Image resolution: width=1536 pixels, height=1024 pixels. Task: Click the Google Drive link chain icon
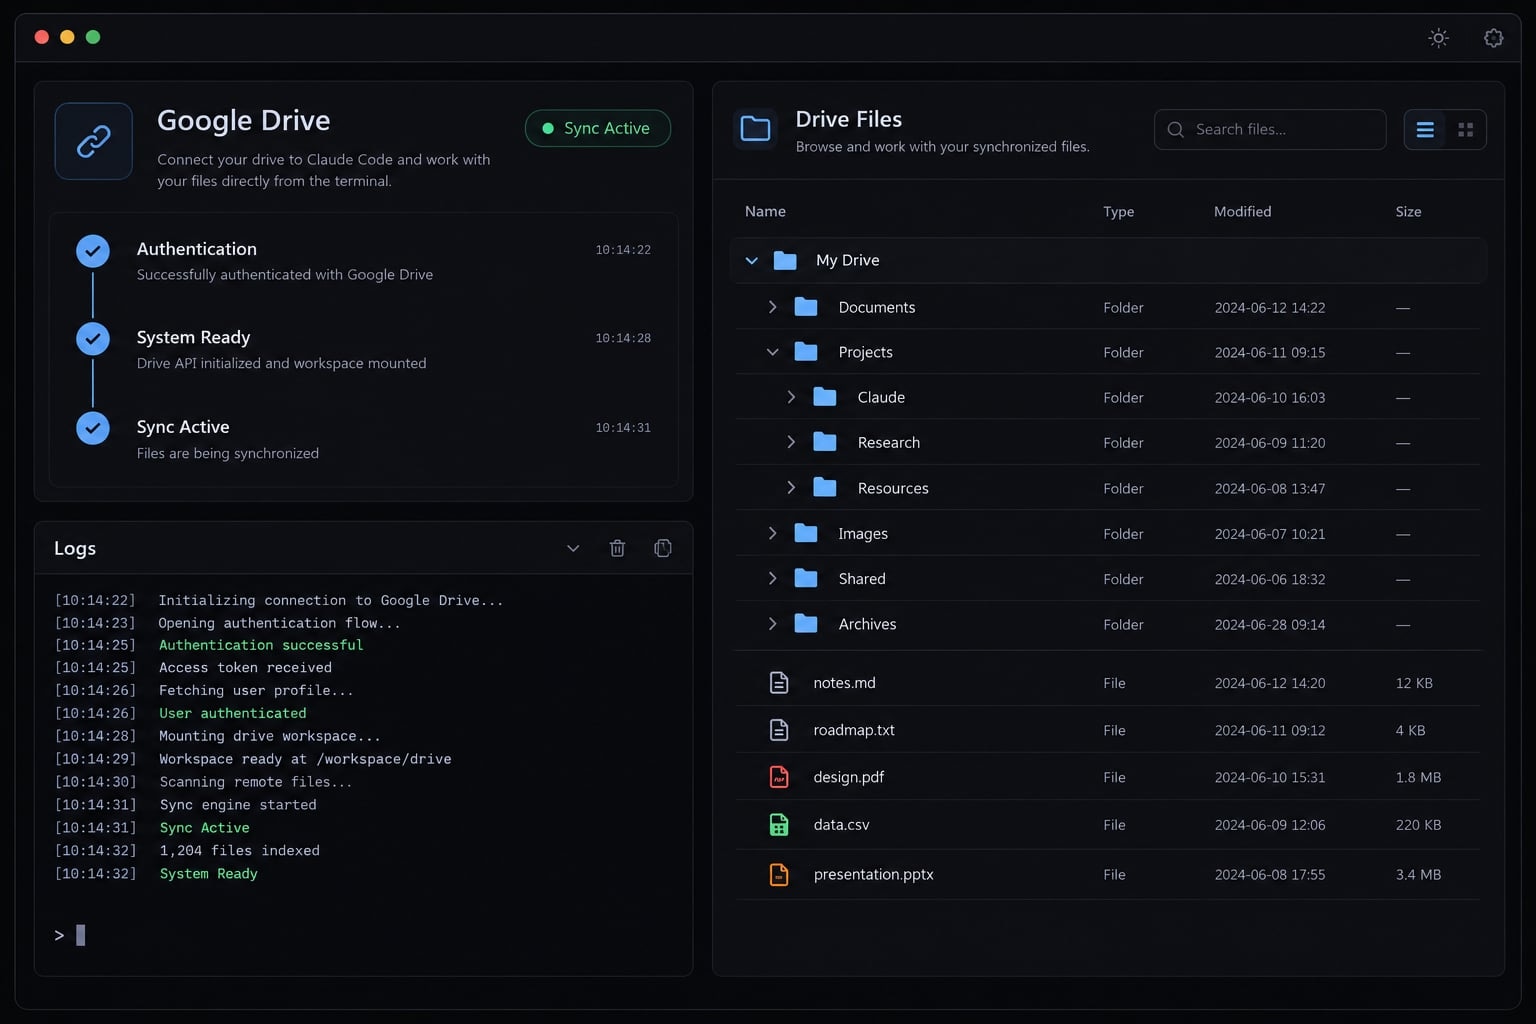click(94, 141)
